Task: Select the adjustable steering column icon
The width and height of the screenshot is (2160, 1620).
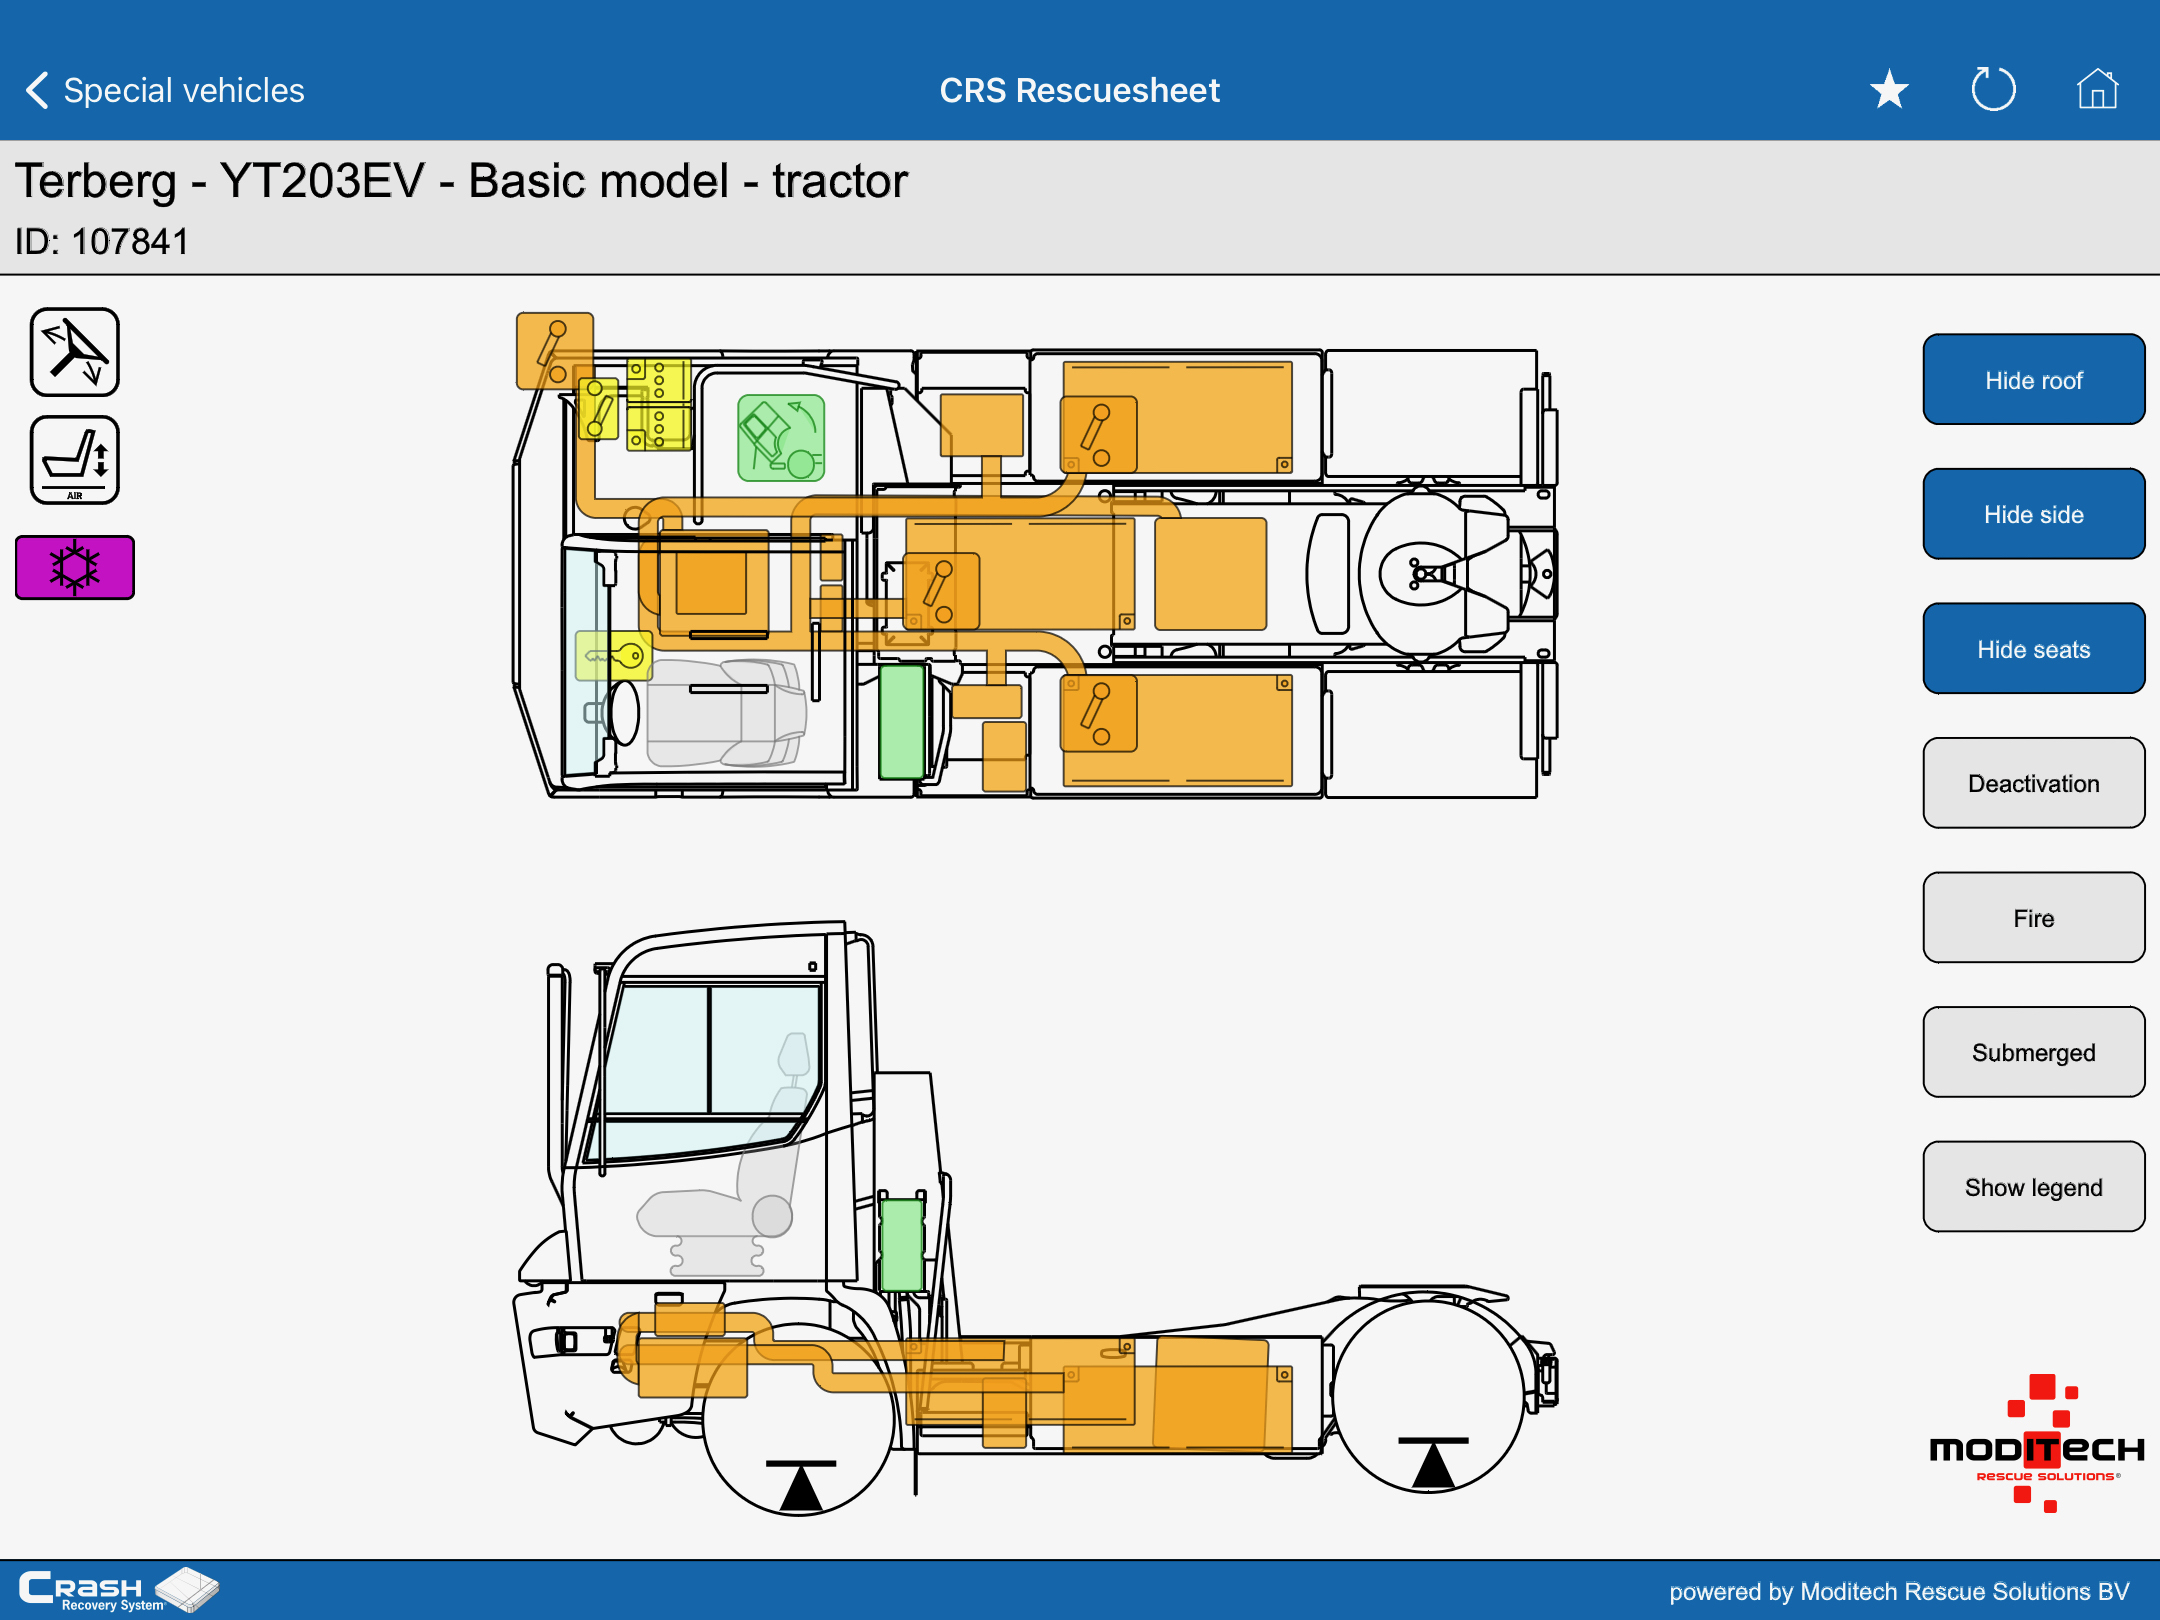Action: (75, 352)
